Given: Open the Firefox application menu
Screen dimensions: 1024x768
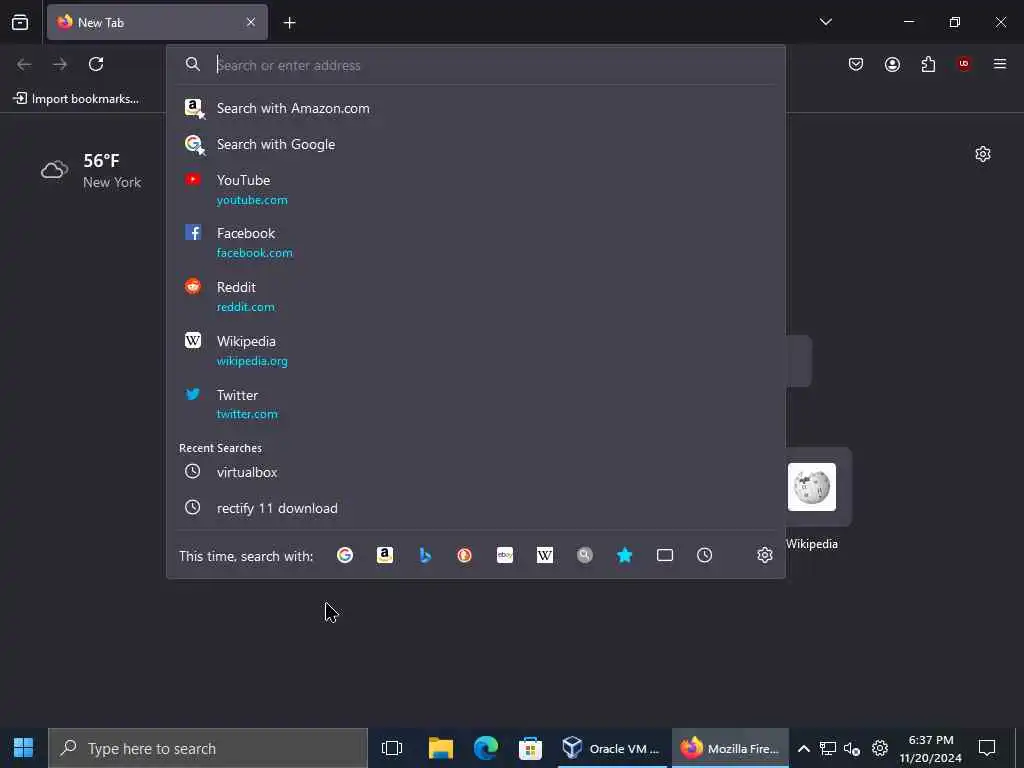Looking at the screenshot, I should click(1000, 64).
